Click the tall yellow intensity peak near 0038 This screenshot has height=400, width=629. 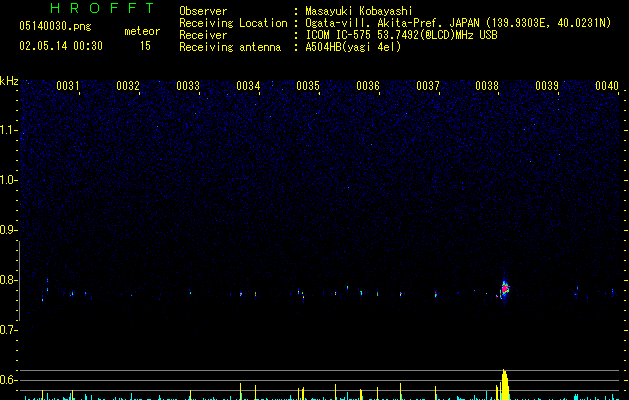click(505, 384)
